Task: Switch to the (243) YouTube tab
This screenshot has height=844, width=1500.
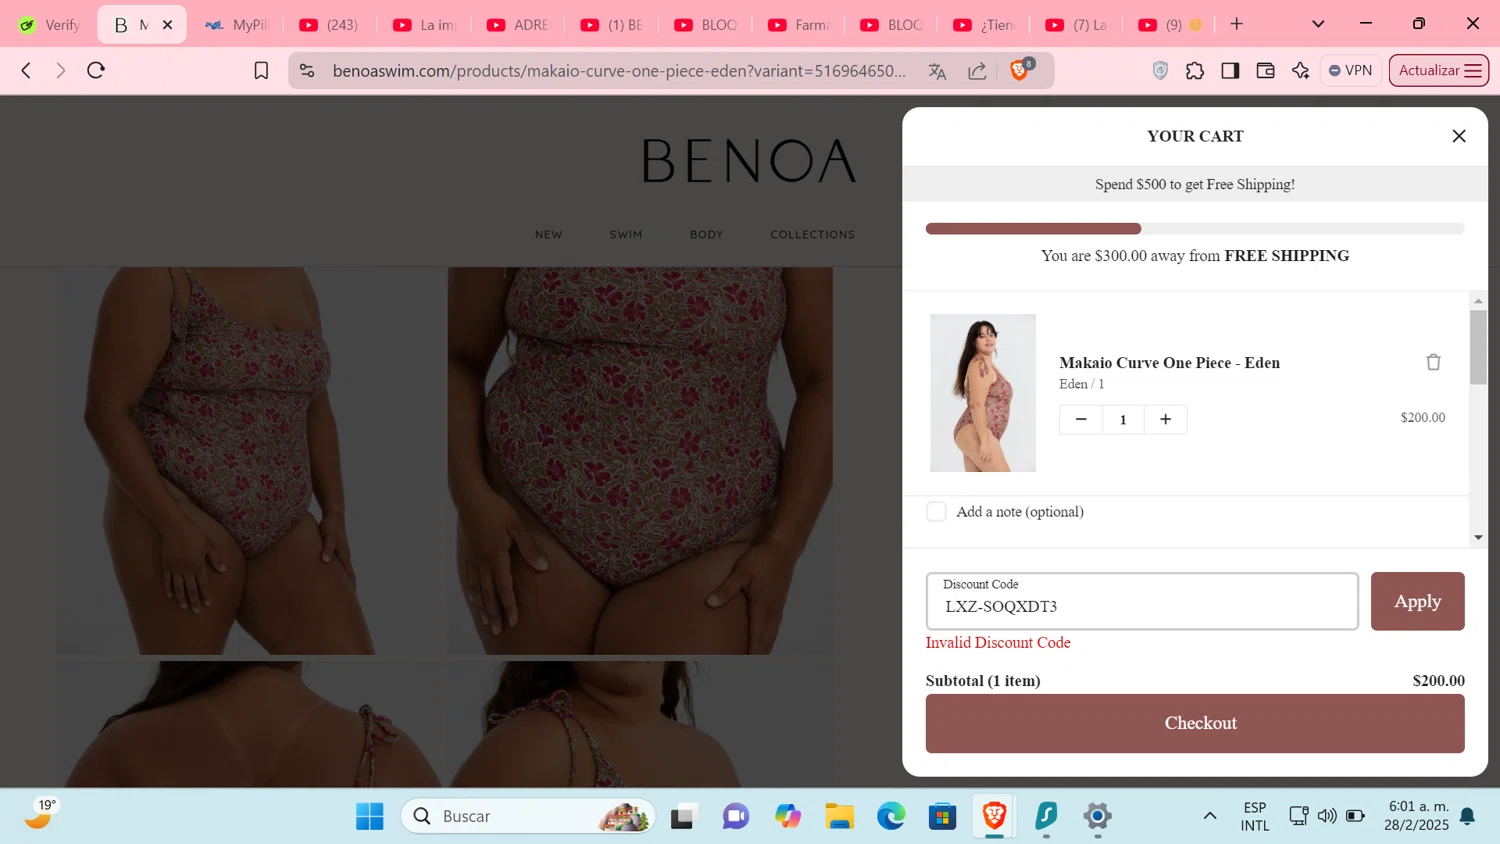Action: tap(330, 25)
